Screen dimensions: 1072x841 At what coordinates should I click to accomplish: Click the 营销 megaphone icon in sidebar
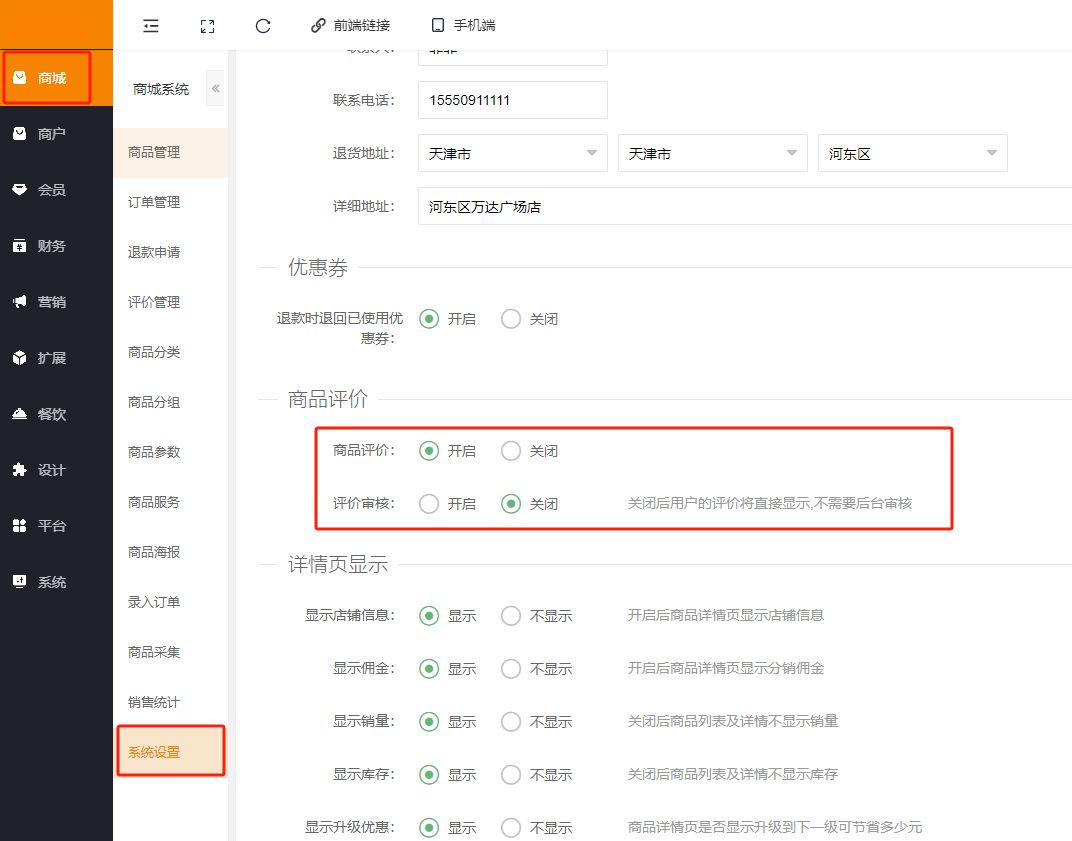click(x=19, y=302)
